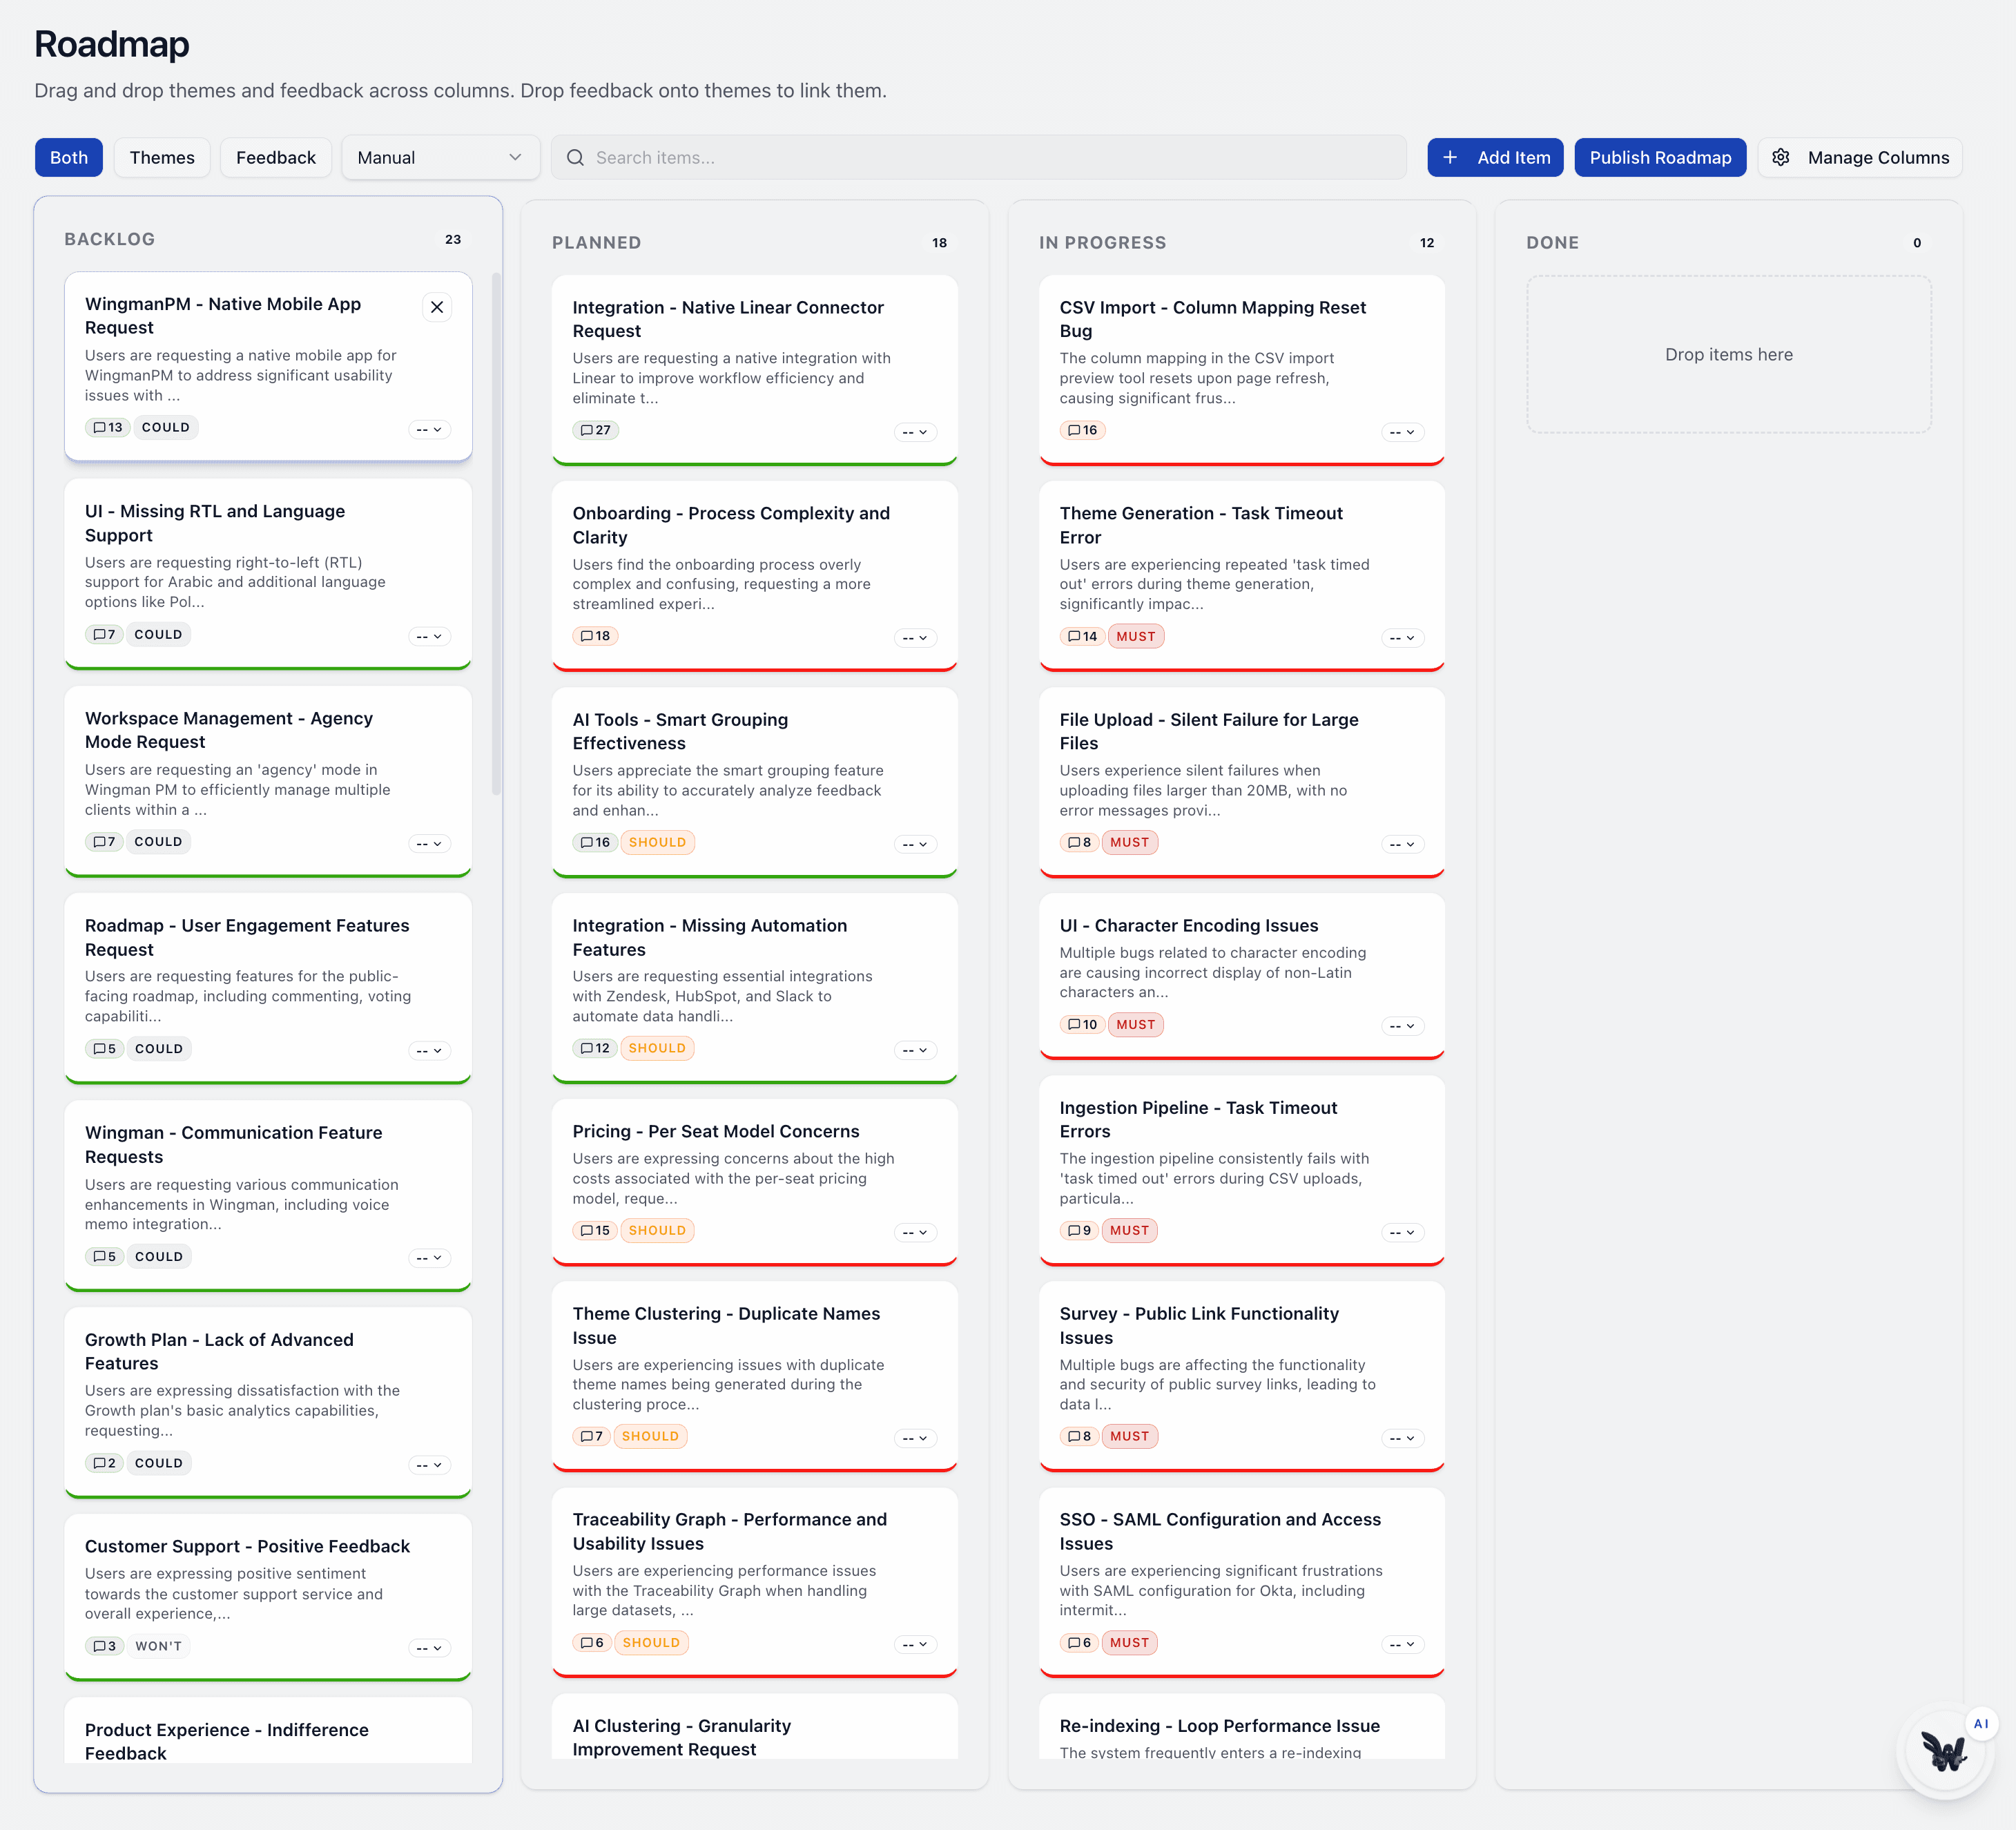
Task: Click the Backlog item count 23
Action: click(x=453, y=240)
